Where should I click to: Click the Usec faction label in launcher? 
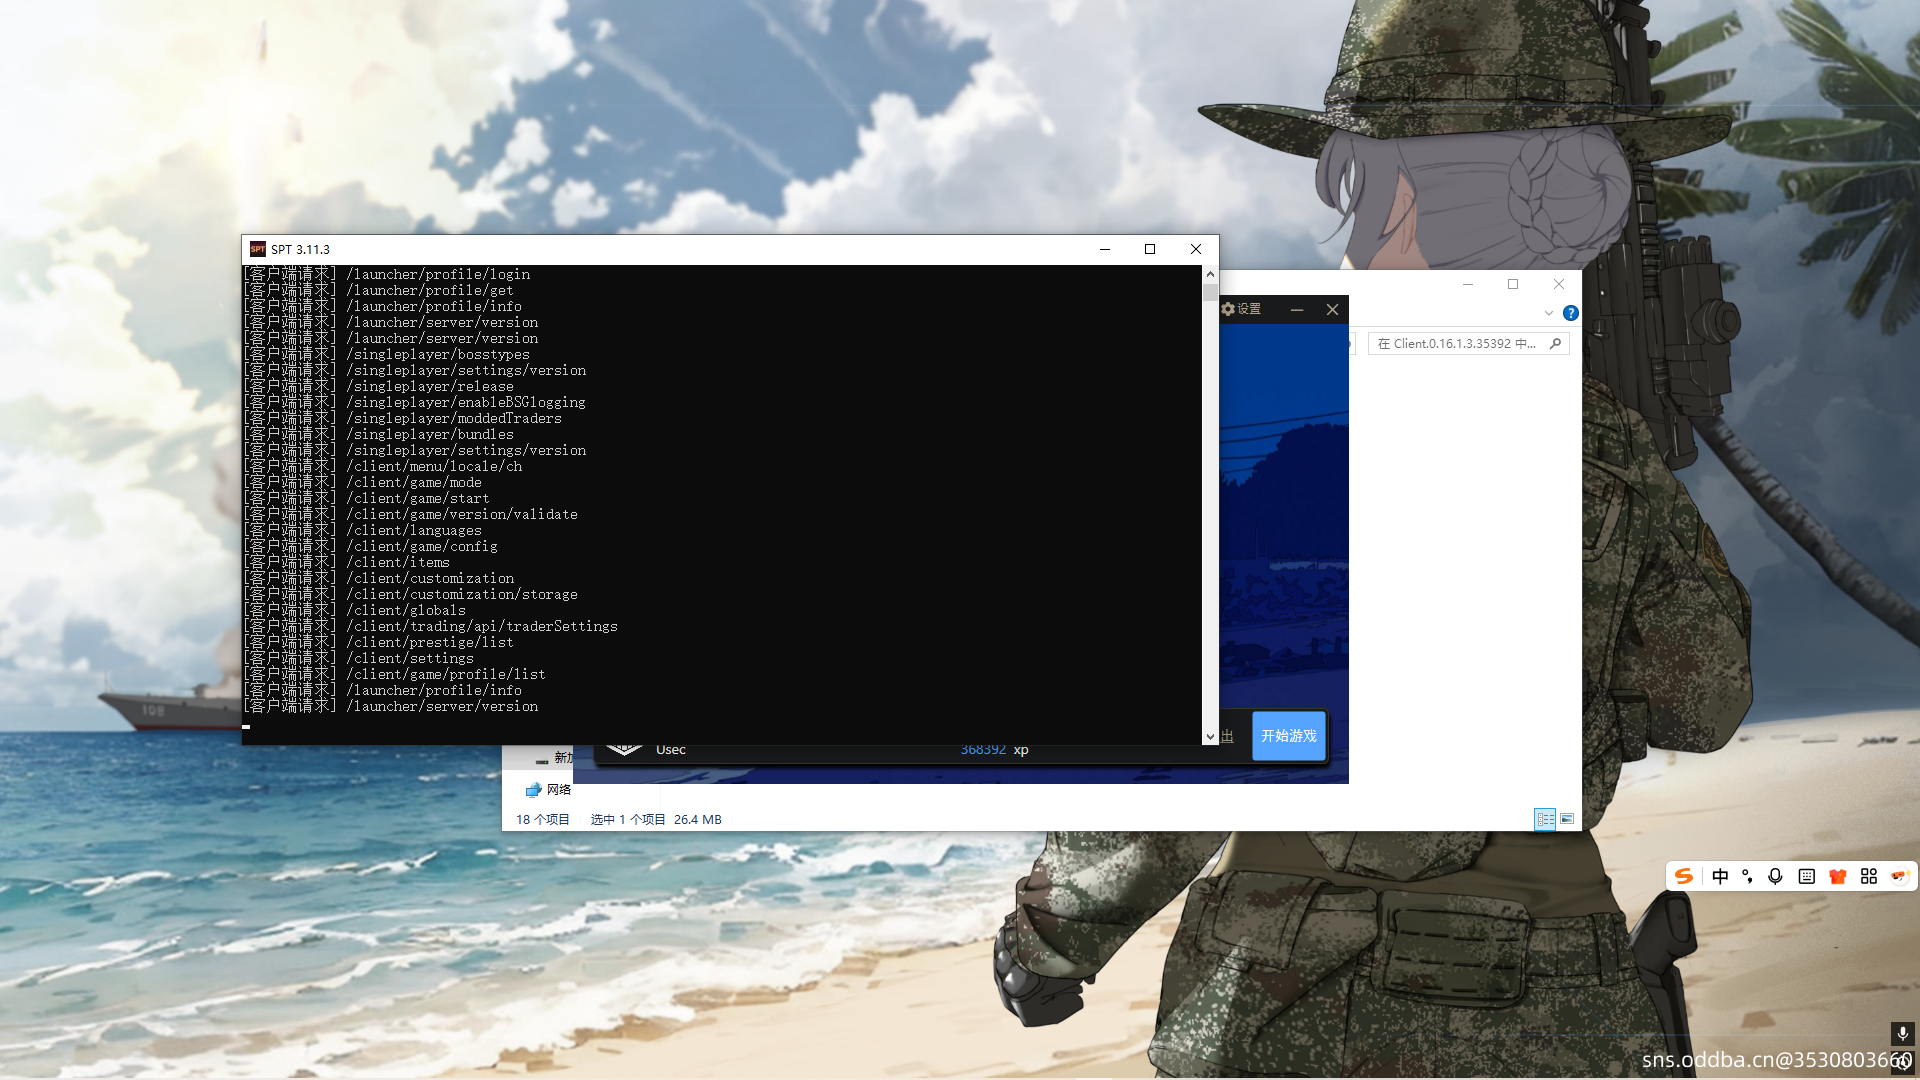(x=671, y=750)
